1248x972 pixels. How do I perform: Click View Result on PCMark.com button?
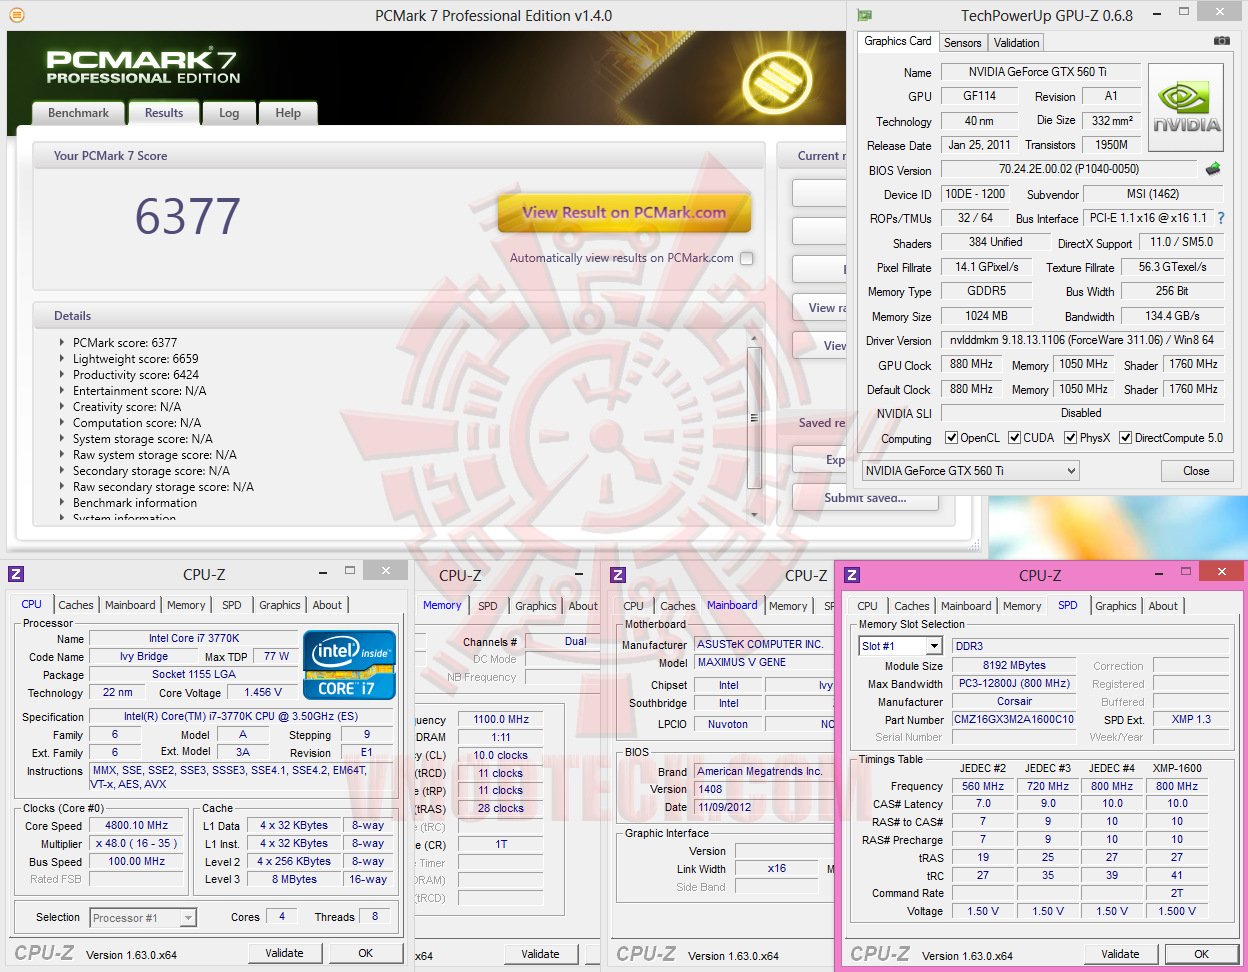coord(624,212)
